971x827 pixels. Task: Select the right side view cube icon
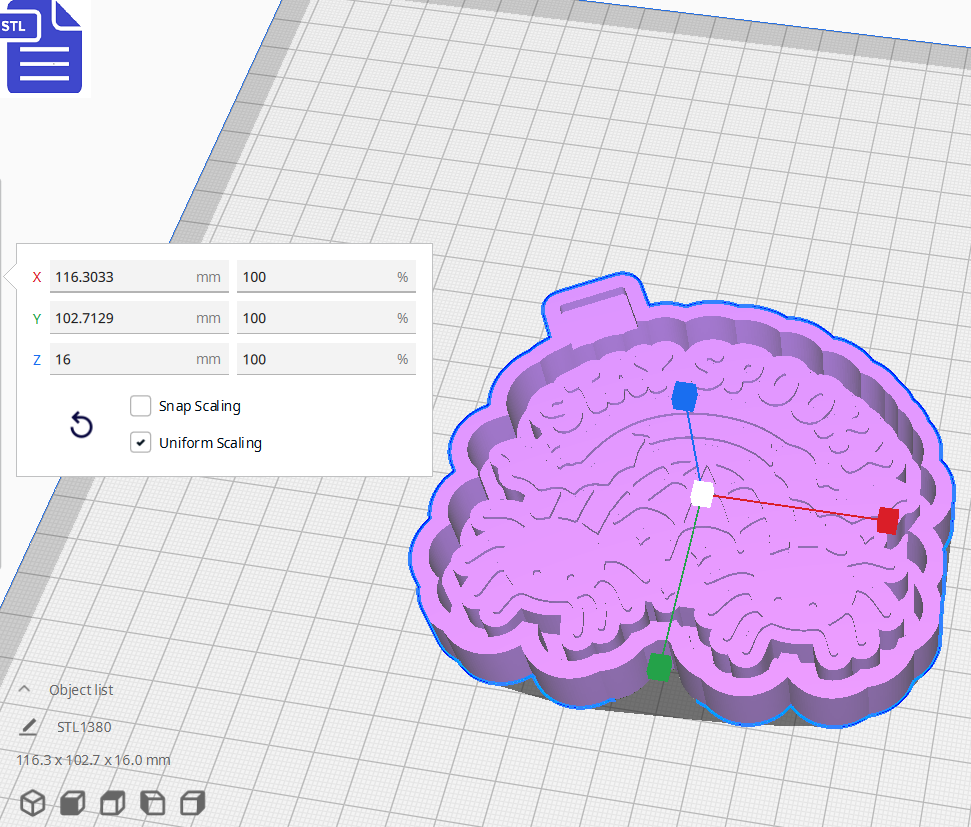[192, 802]
